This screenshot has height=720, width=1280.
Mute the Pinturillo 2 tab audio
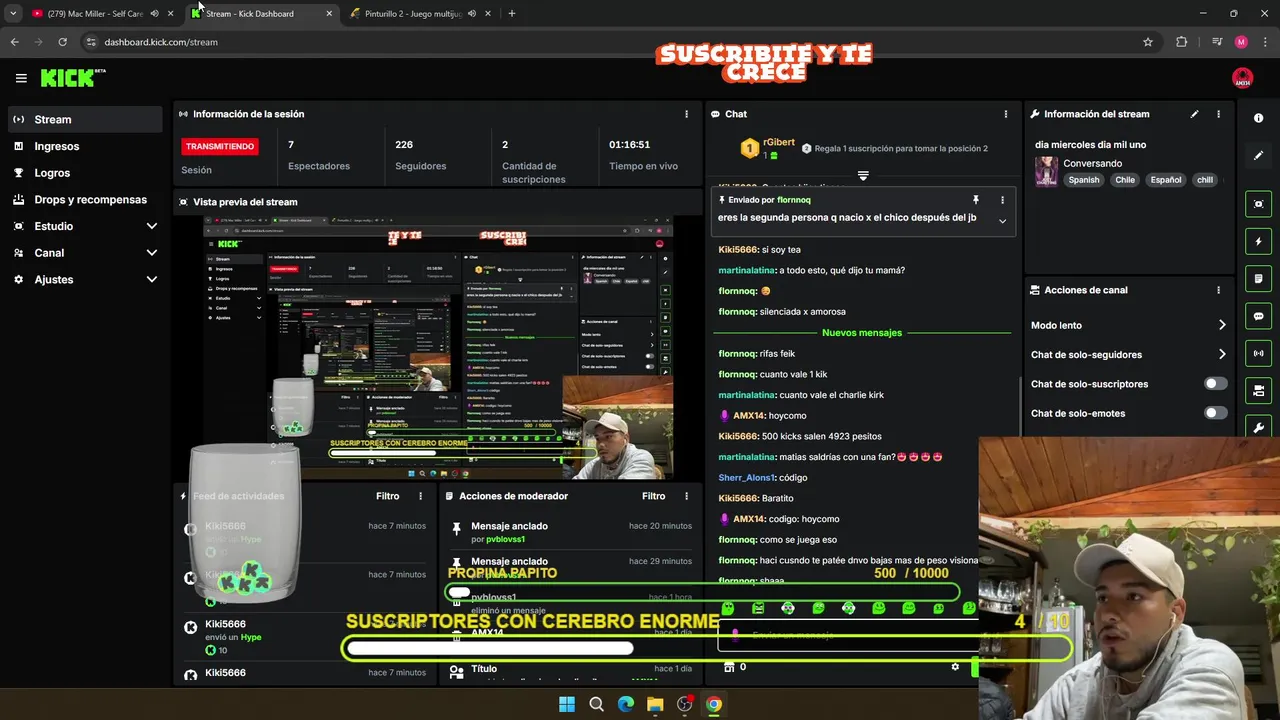click(x=471, y=14)
